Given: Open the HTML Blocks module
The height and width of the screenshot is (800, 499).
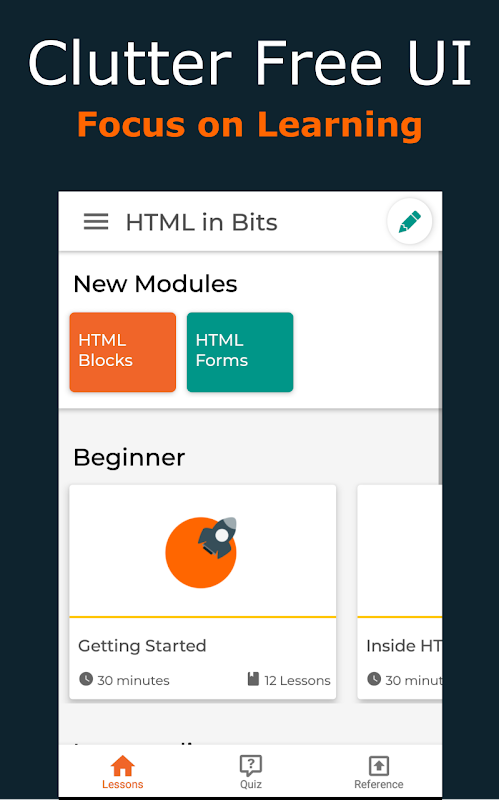Looking at the screenshot, I should point(123,352).
